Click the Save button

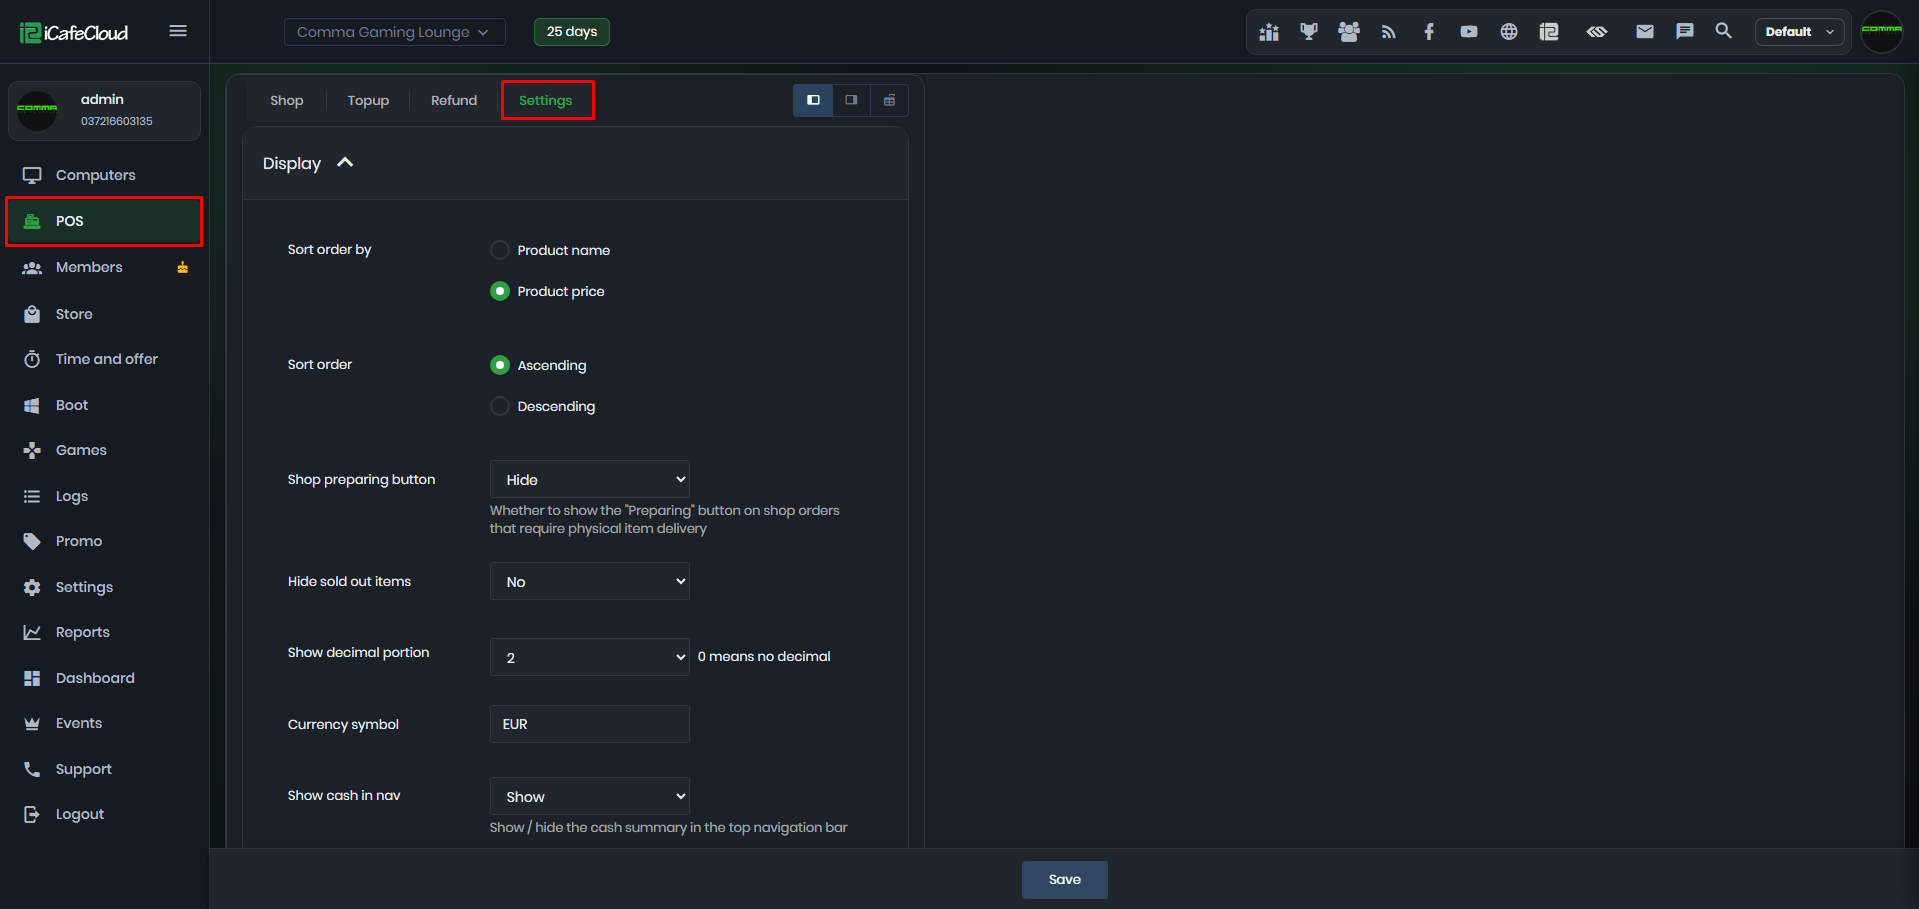(1064, 880)
